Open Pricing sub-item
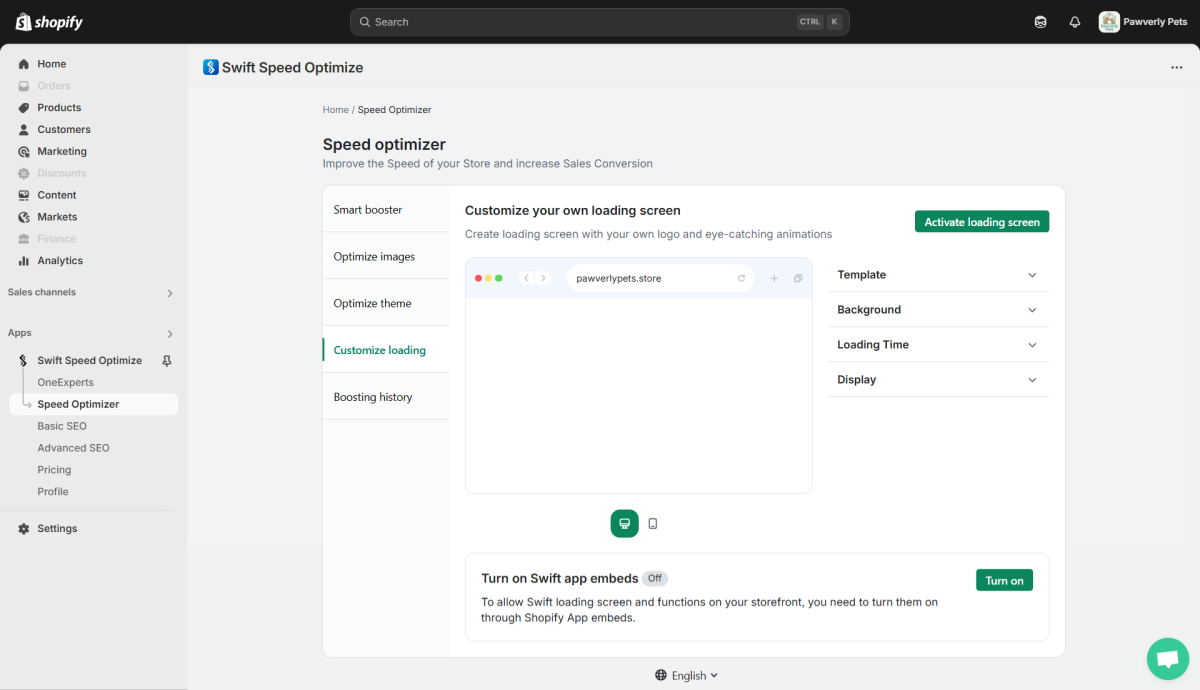 click(54, 470)
